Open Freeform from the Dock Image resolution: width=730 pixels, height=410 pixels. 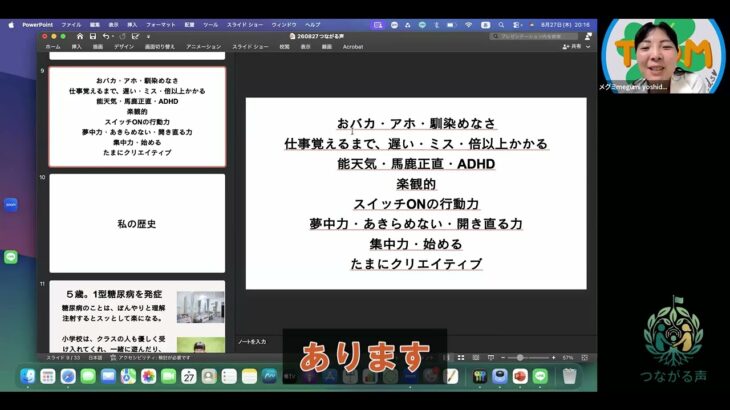pyautogui.click(x=270, y=376)
